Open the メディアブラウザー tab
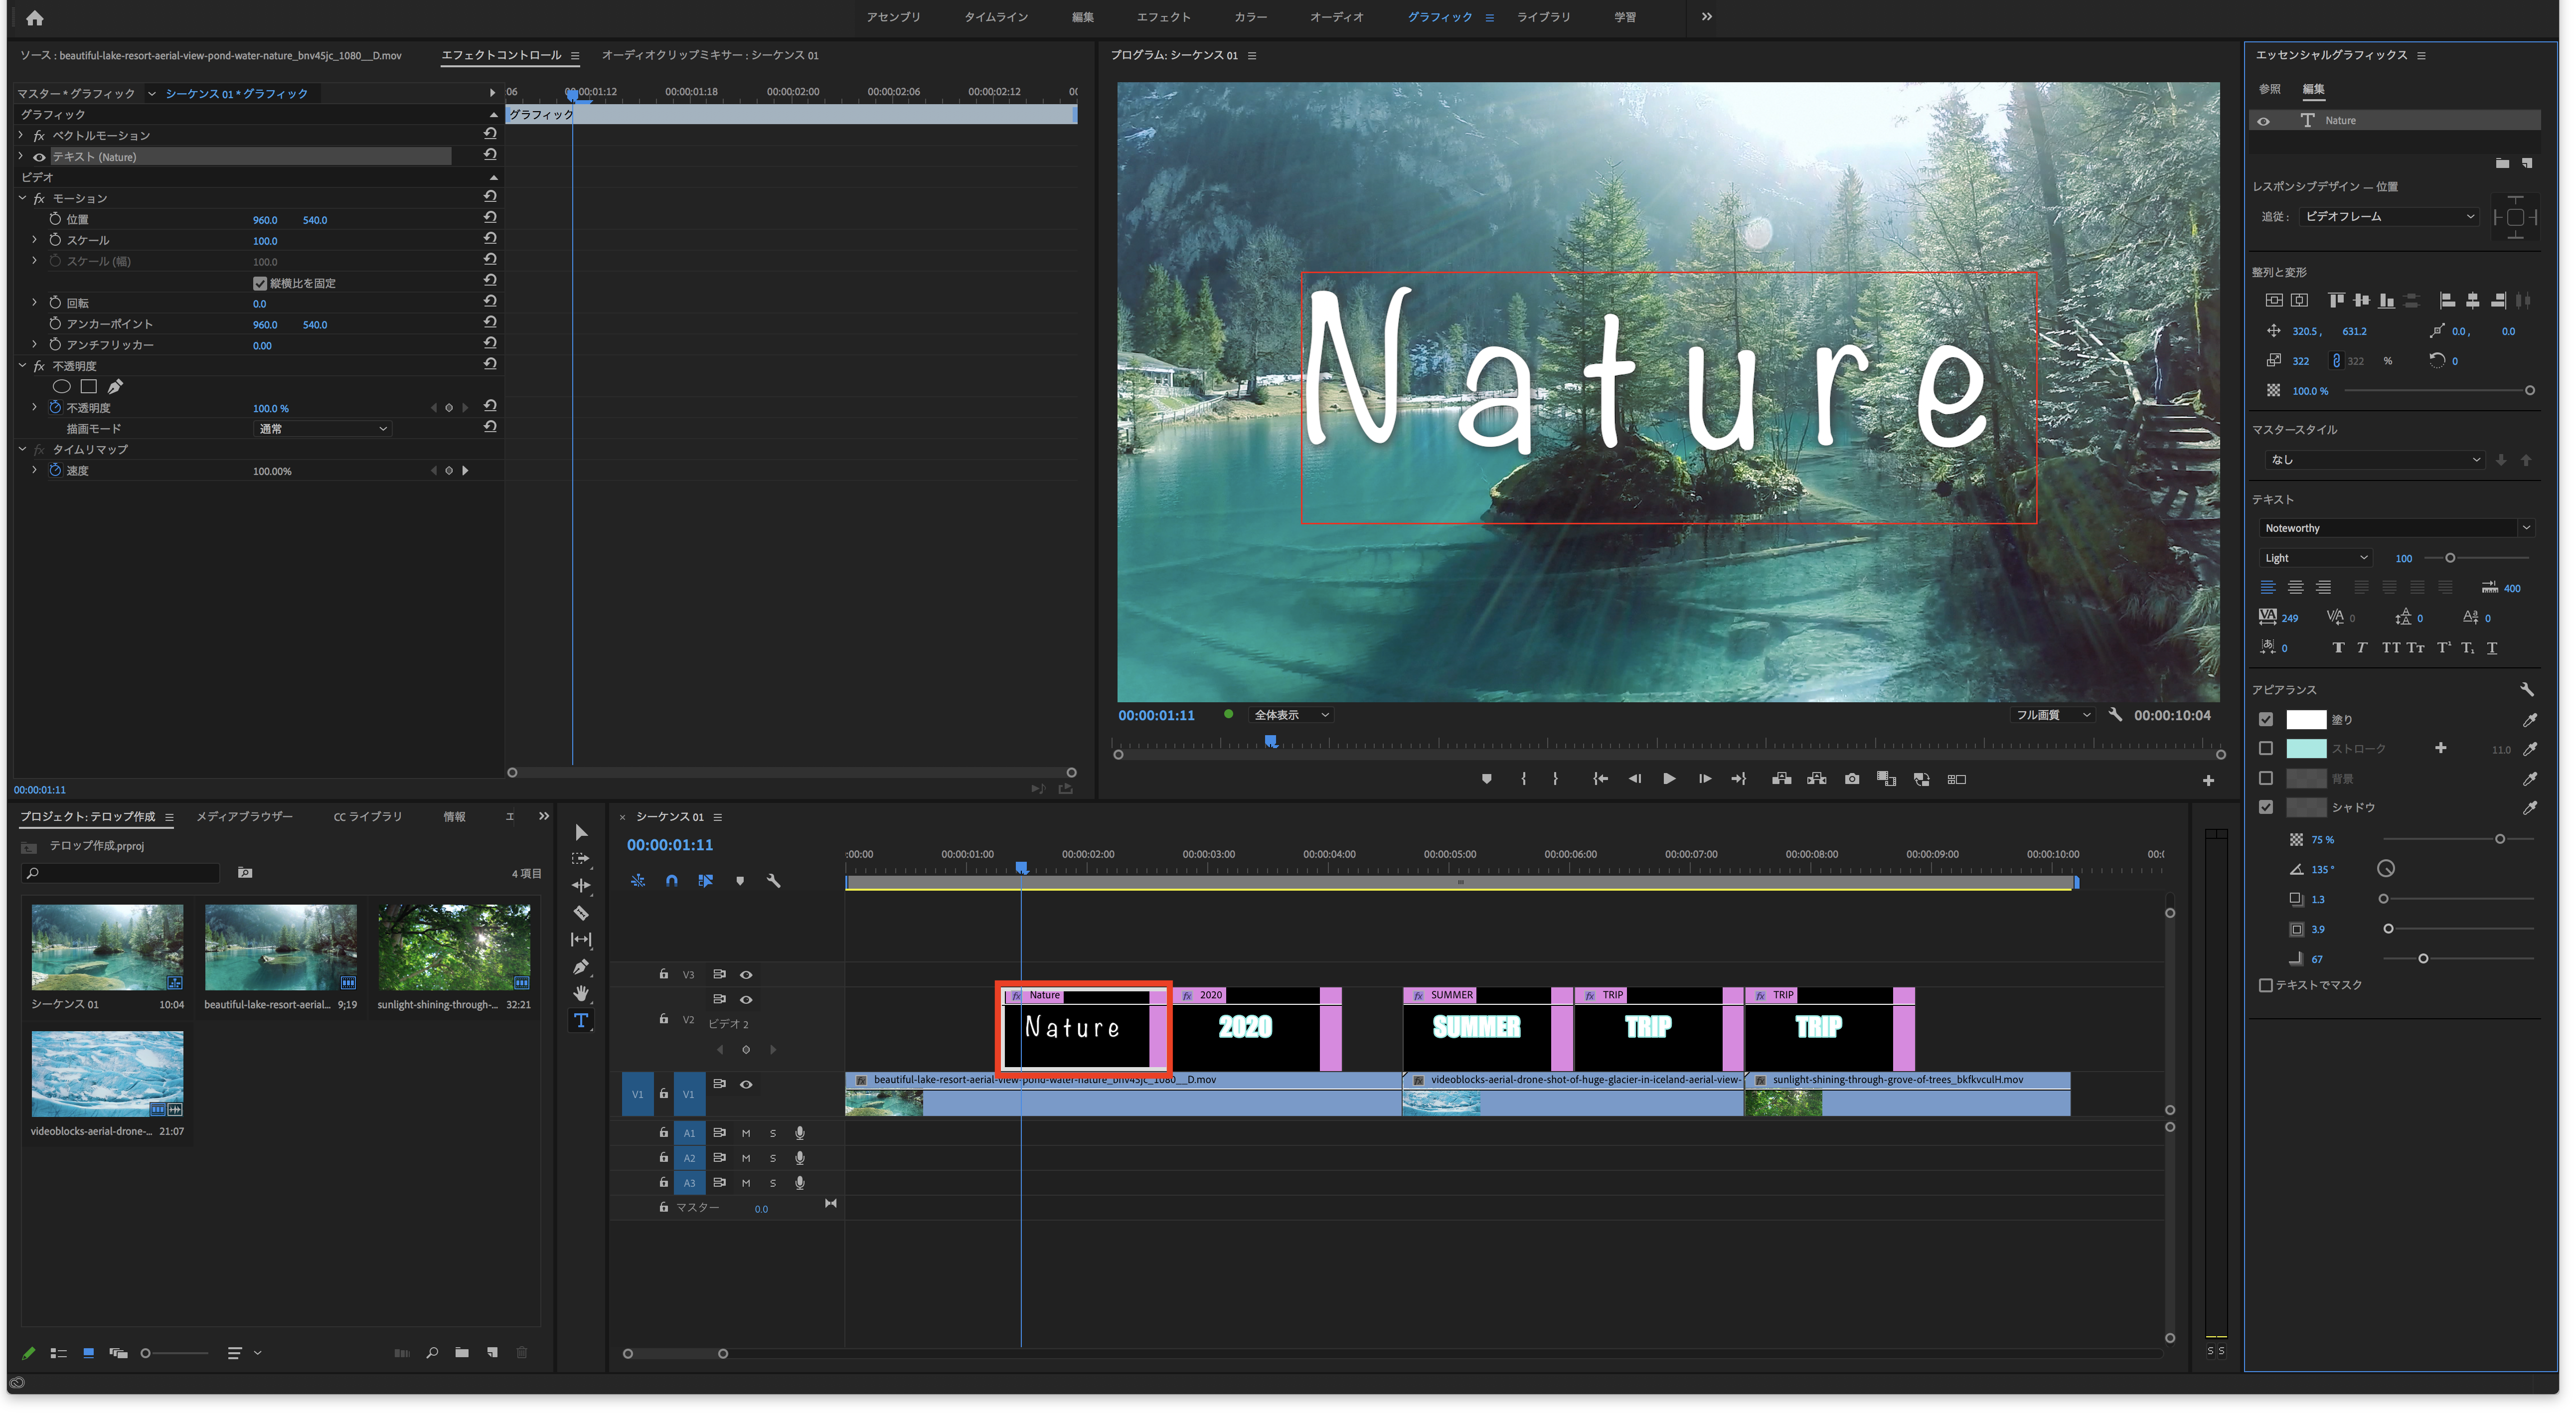This screenshot has width=2576, height=1415. (x=245, y=816)
